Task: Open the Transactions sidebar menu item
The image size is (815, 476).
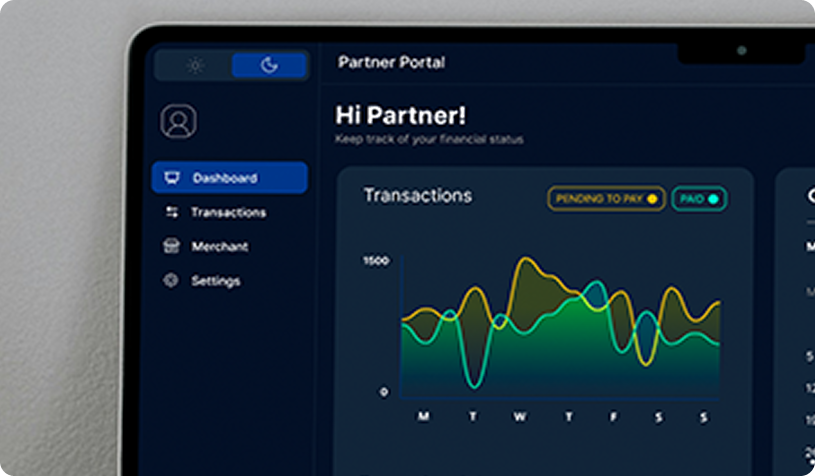Action: [228, 212]
